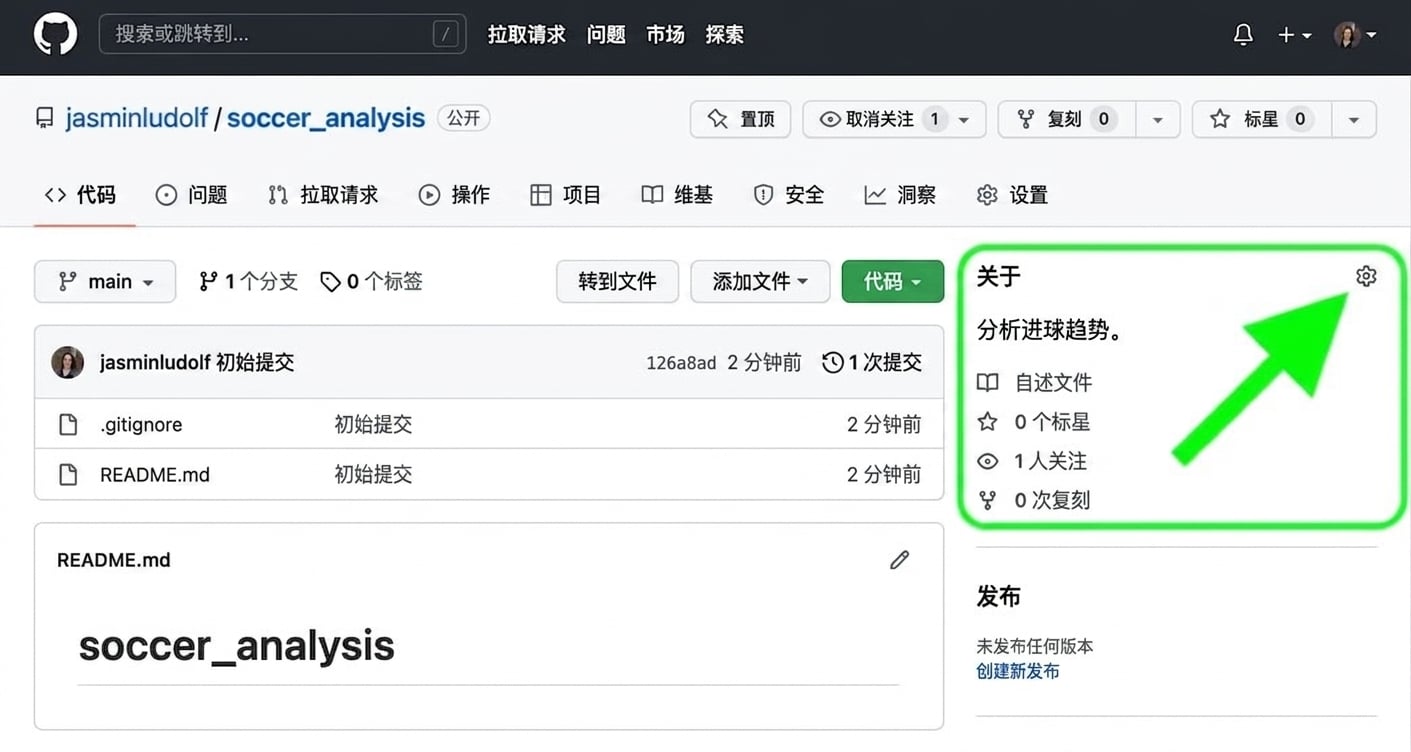The height and width of the screenshot is (752, 1411).
Task: View the 1 个分支 branches link
Action: point(248,282)
